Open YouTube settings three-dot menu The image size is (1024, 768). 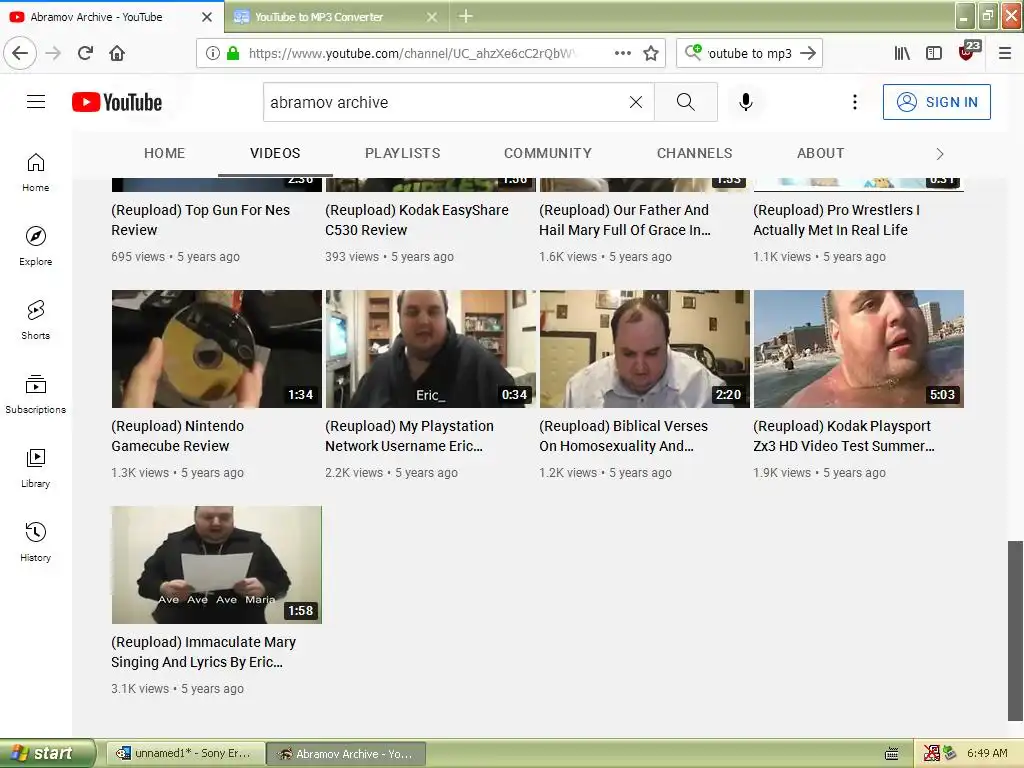[x=855, y=102]
